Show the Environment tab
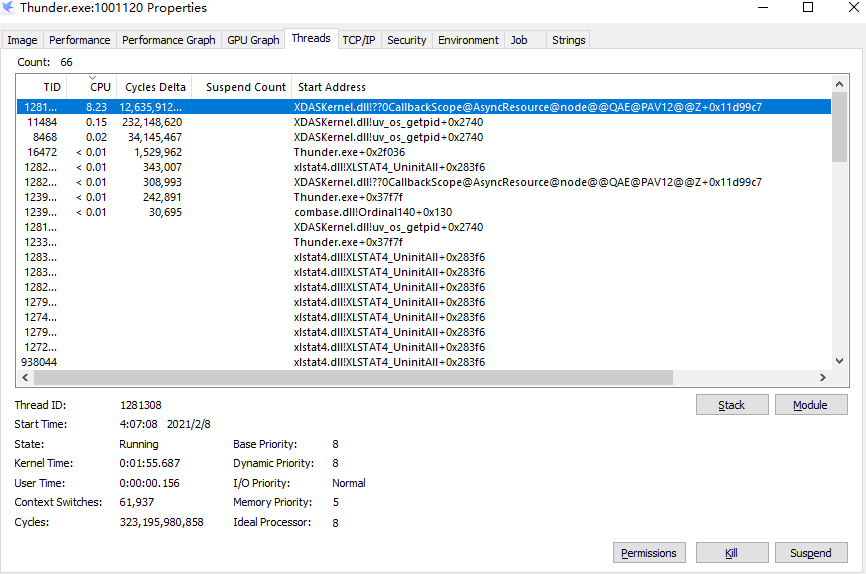 coord(468,40)
